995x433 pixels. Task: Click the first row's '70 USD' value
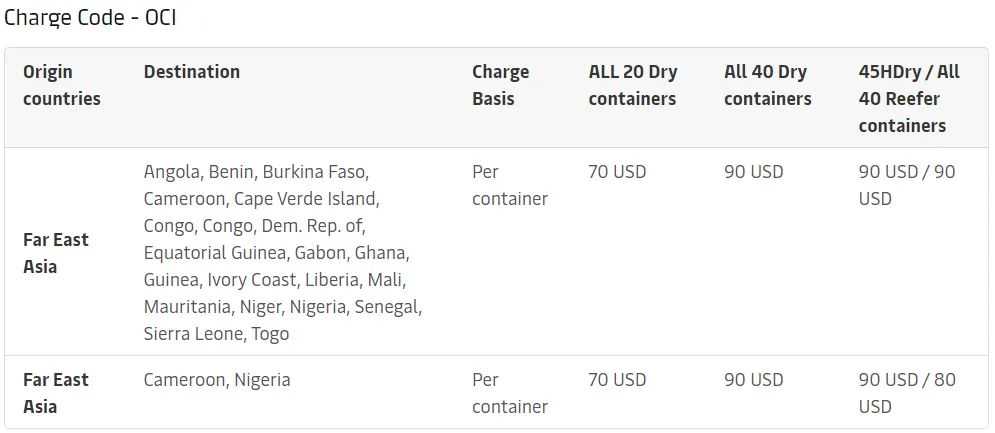click(x=617, y=172)
